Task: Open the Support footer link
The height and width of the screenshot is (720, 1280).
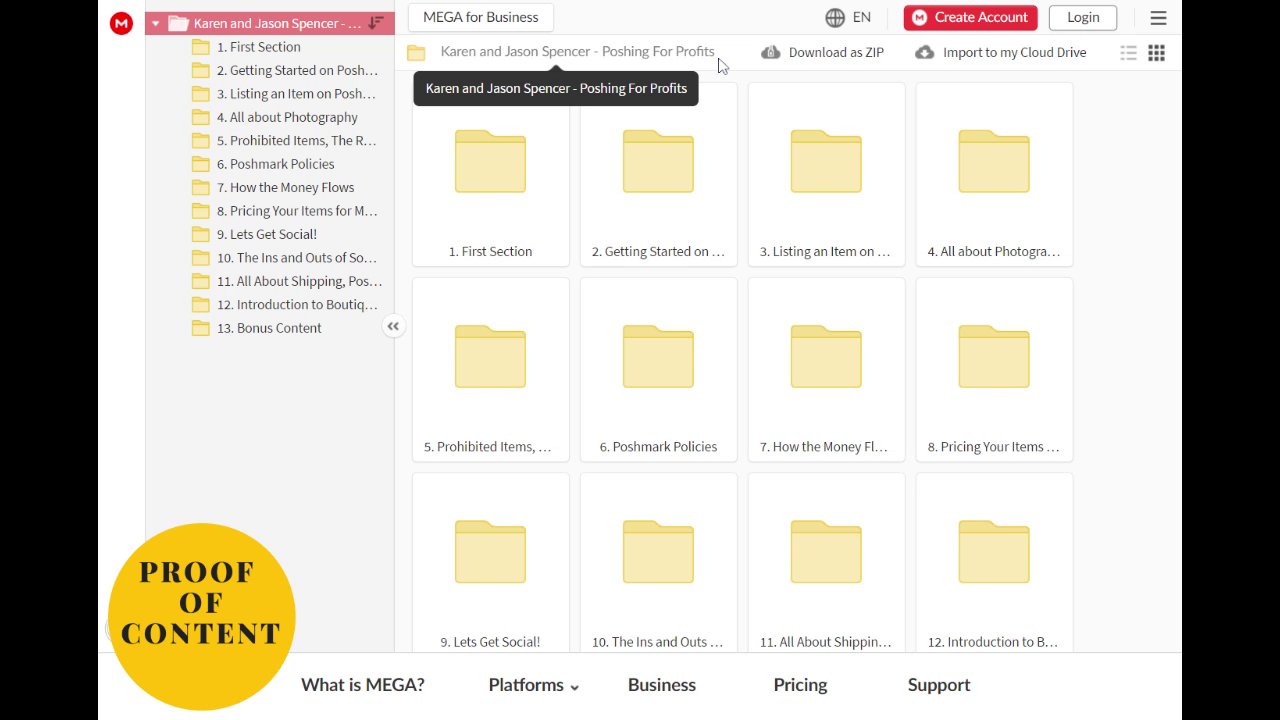Action: coord(939,685)
